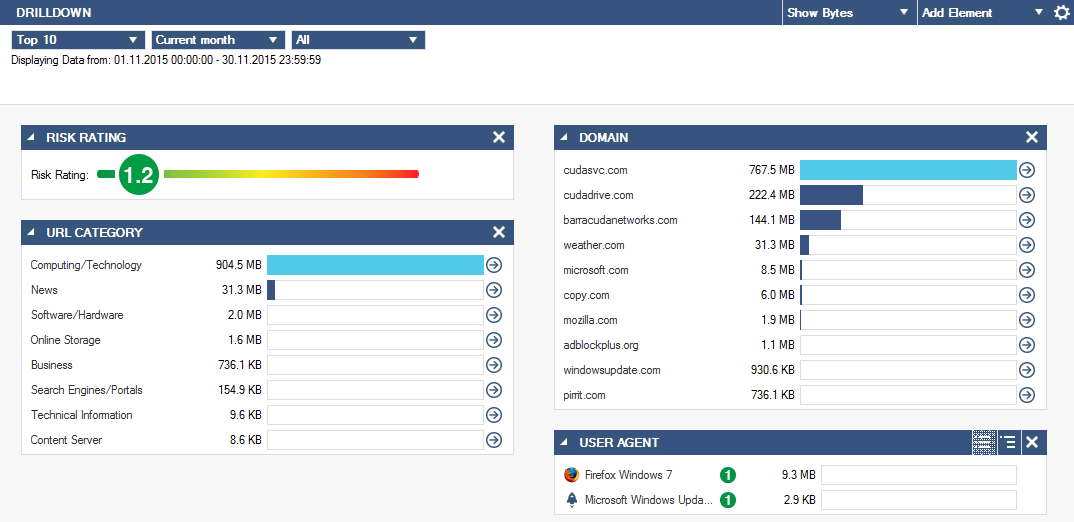Open News category drilldown arrow
Screen dimensions: 1074x522
pyautogui.click(x=493, y=290)
